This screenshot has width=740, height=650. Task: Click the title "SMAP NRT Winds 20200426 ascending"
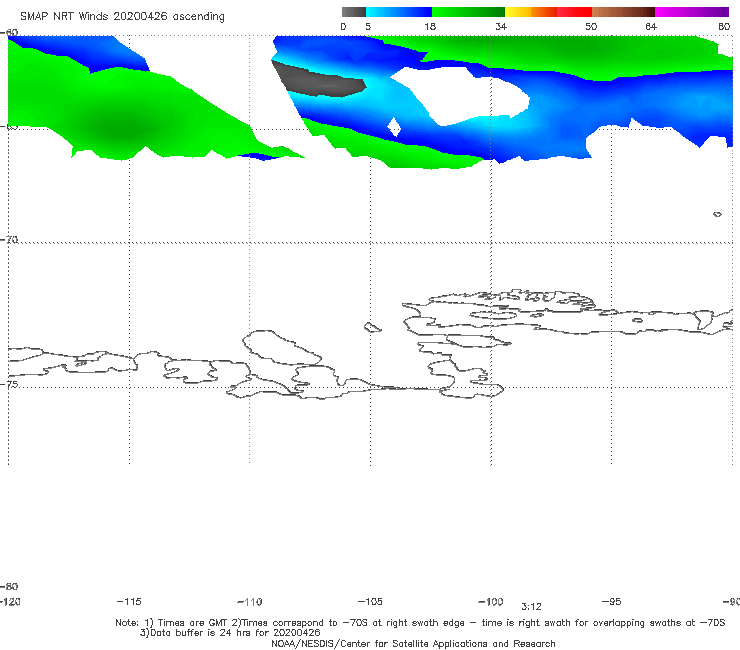[122, 16]
